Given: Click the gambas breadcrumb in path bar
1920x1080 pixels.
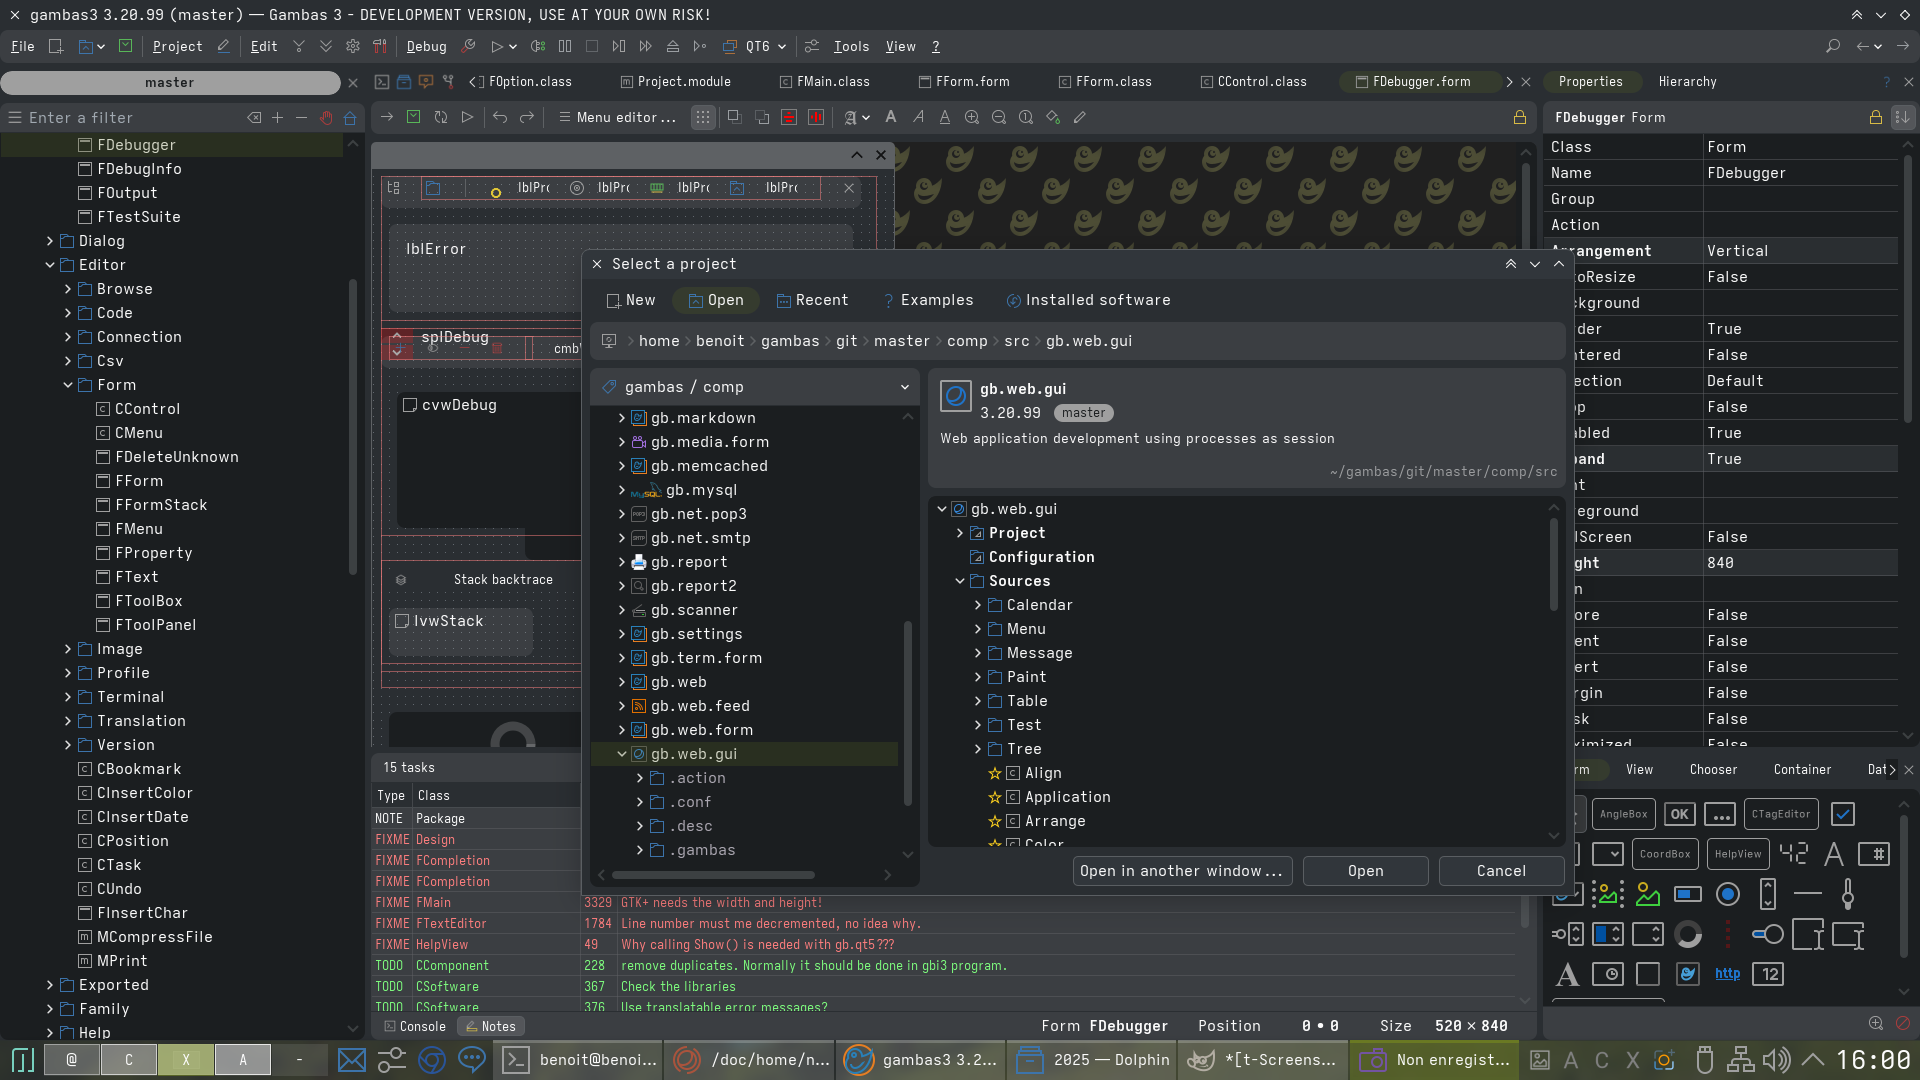Looking at the screenshot, I should [x=789, y=341].
